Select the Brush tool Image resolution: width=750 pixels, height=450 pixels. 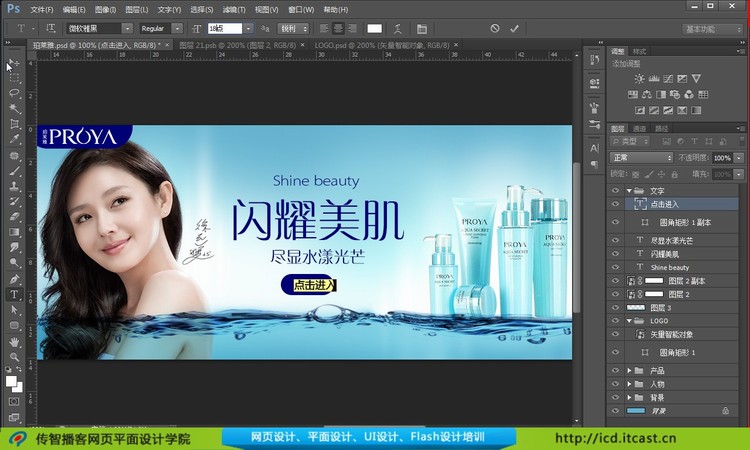click(x=14, y=171)
